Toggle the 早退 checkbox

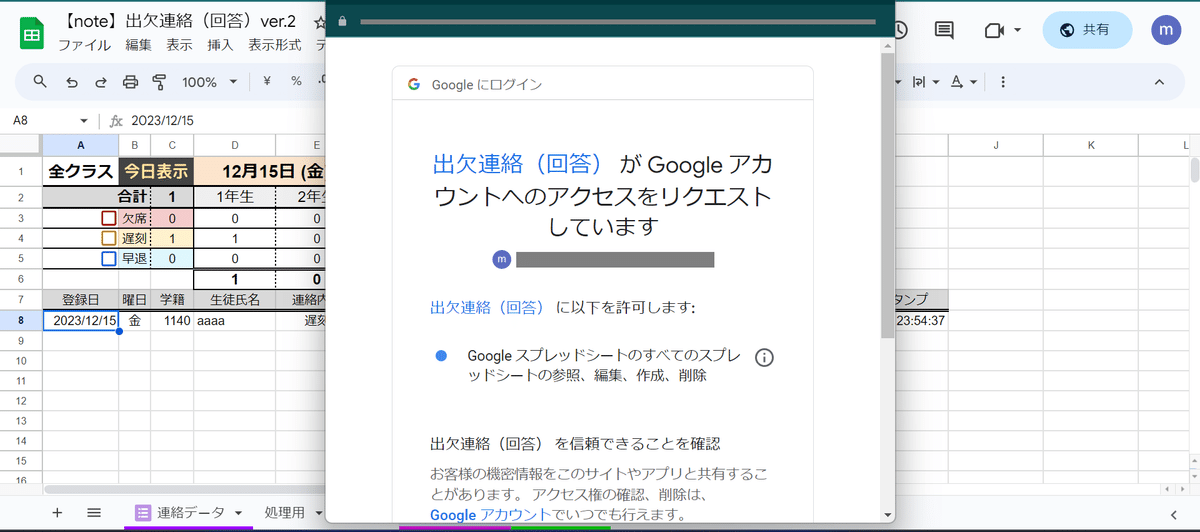(109, 258)
